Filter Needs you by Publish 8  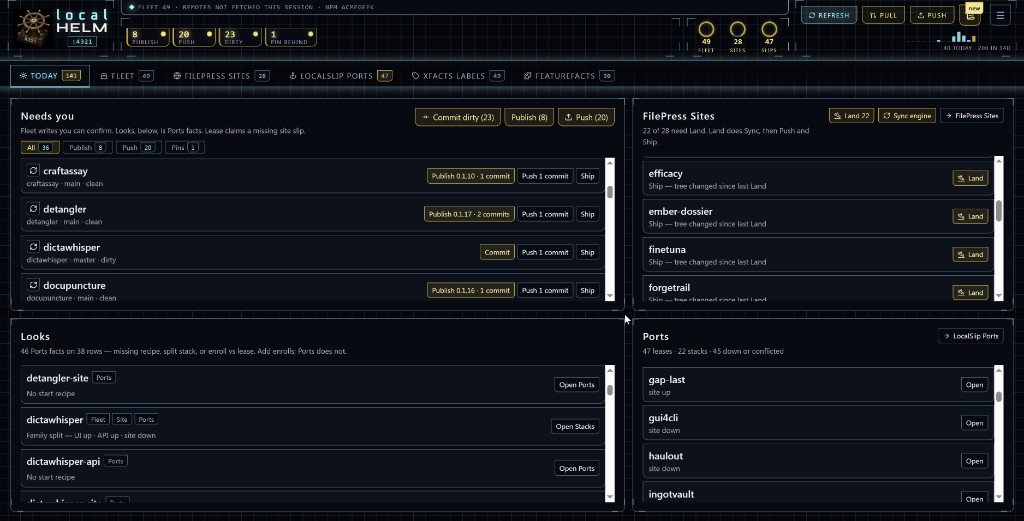(87, 148)
